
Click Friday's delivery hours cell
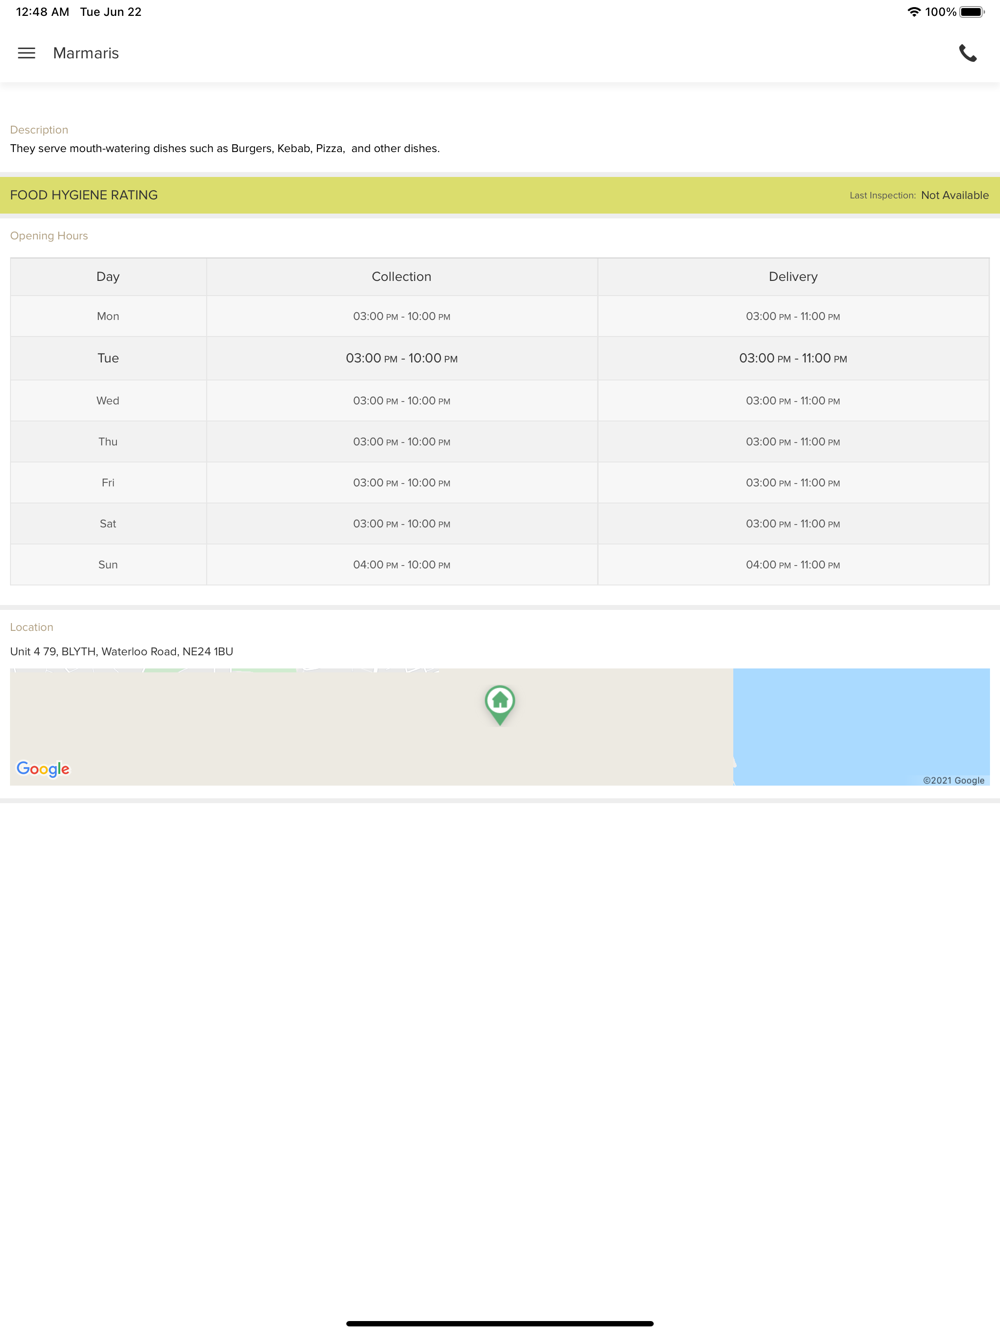793,483
